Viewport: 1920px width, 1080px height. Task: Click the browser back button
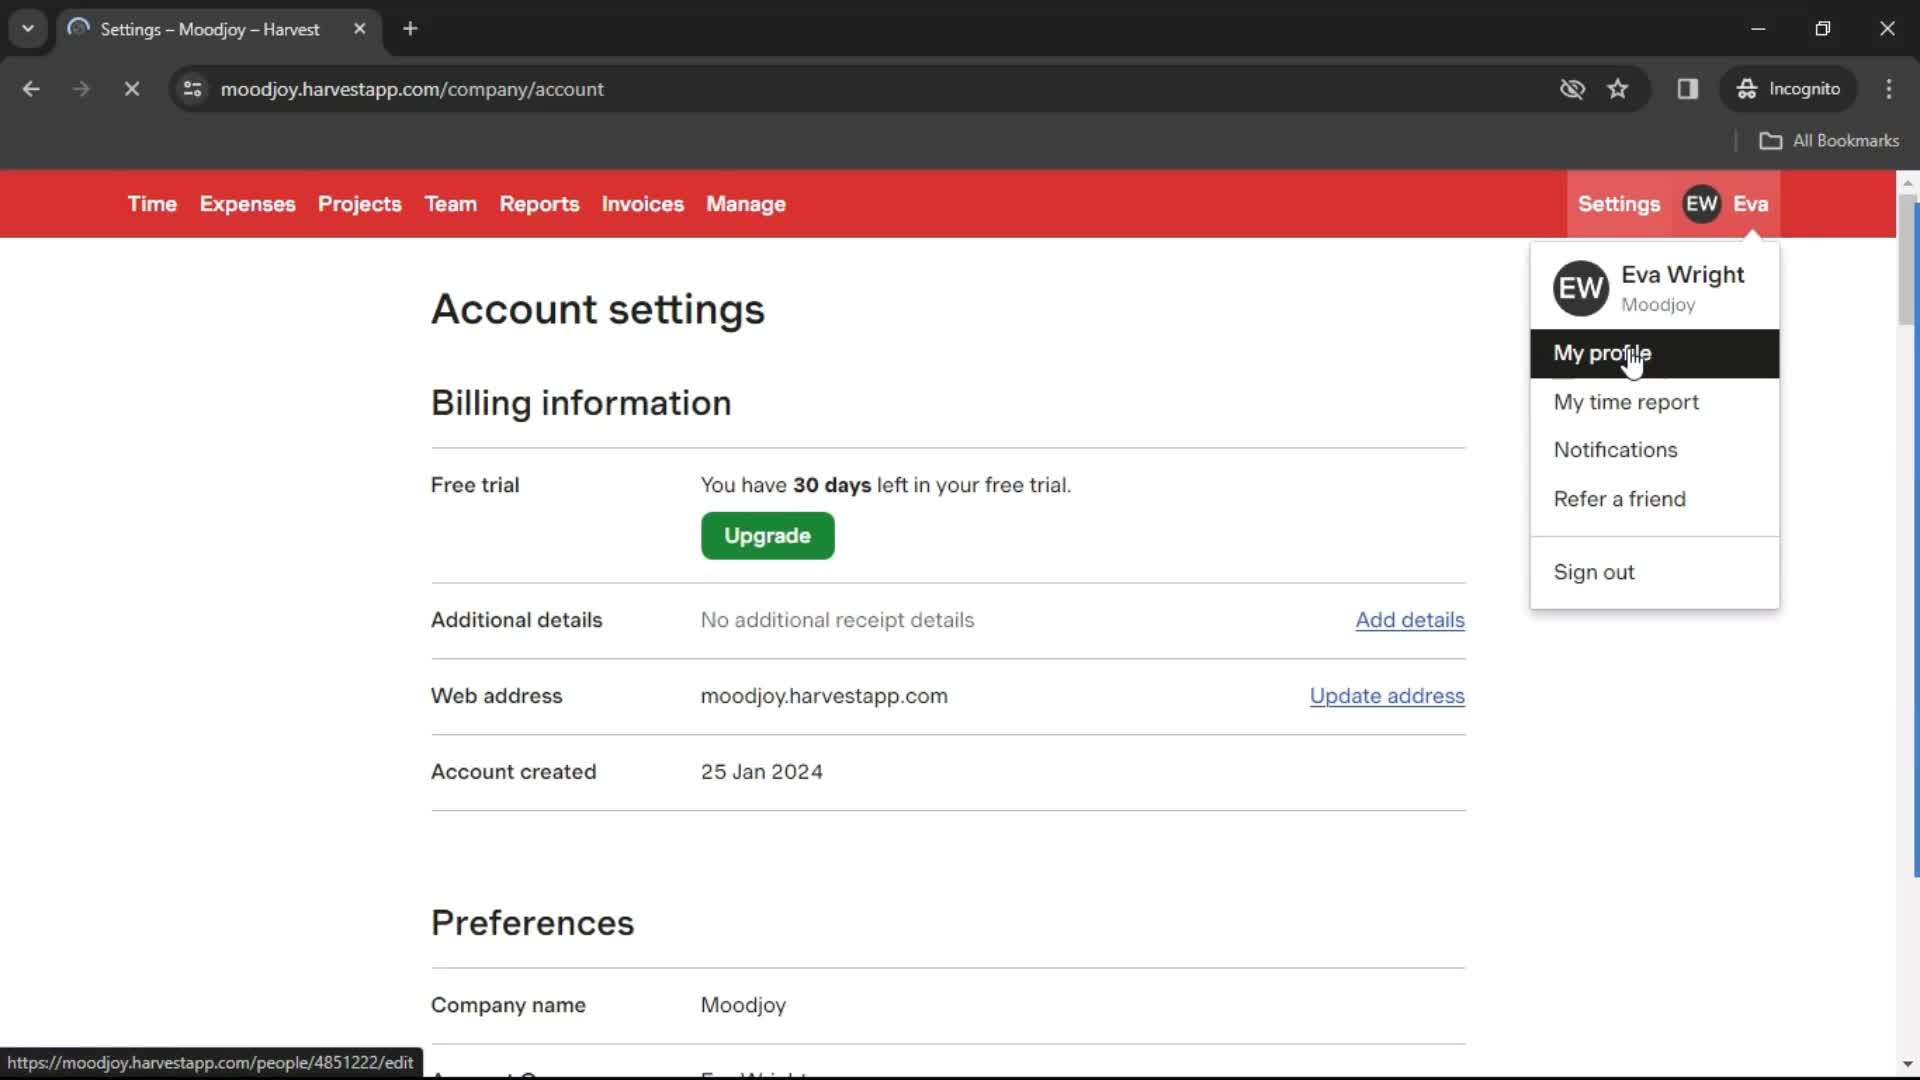click(32, 88)
